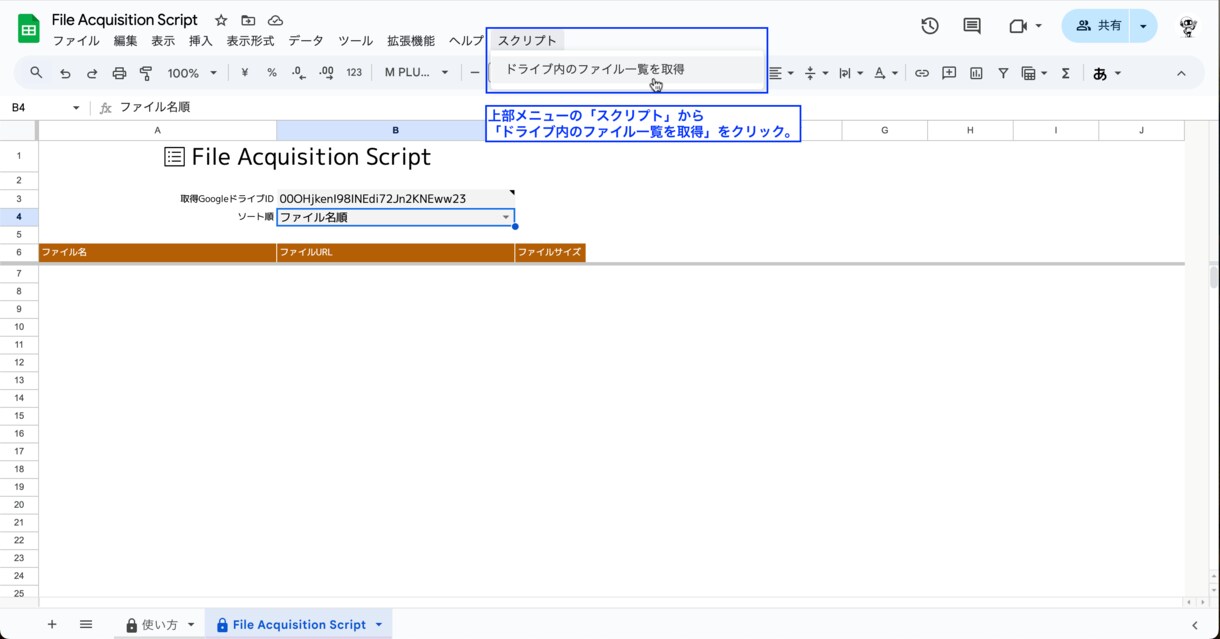The image size is (1220, 639).
Task: Click the formula bar showing ファイル名順
Action: (660, 107)
